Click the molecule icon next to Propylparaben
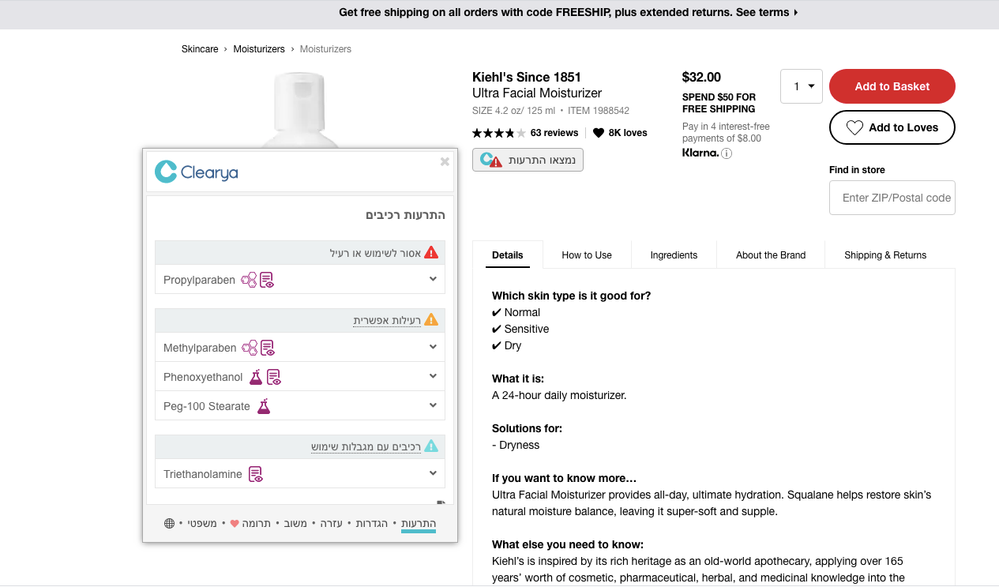Viewport: 999px width, 588px height. [249, 281]
